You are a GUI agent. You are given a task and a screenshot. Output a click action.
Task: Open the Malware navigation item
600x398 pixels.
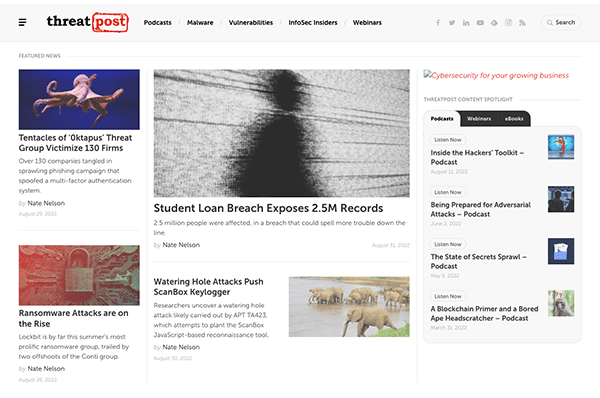200,23
